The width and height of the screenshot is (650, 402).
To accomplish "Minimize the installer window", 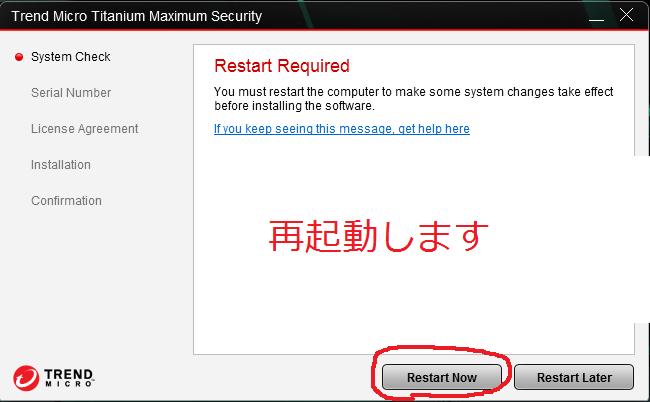I will (596, 16).
